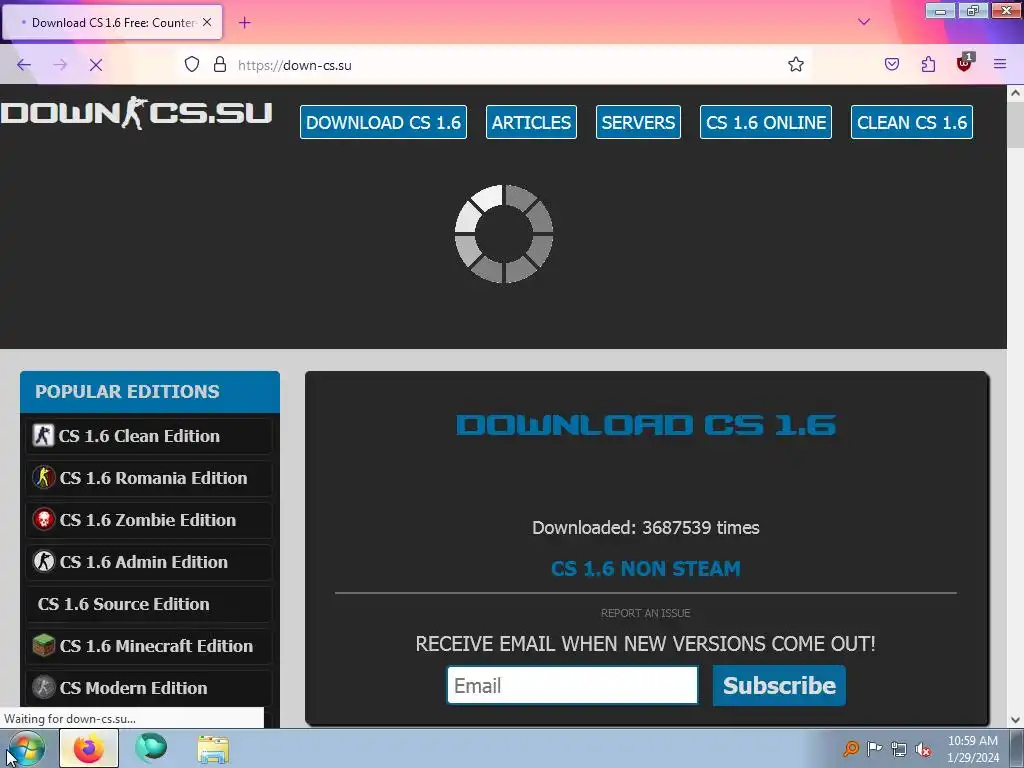Open tracking protection shield icon
The width and height of the screenshot is (1024, 768).
192,65
